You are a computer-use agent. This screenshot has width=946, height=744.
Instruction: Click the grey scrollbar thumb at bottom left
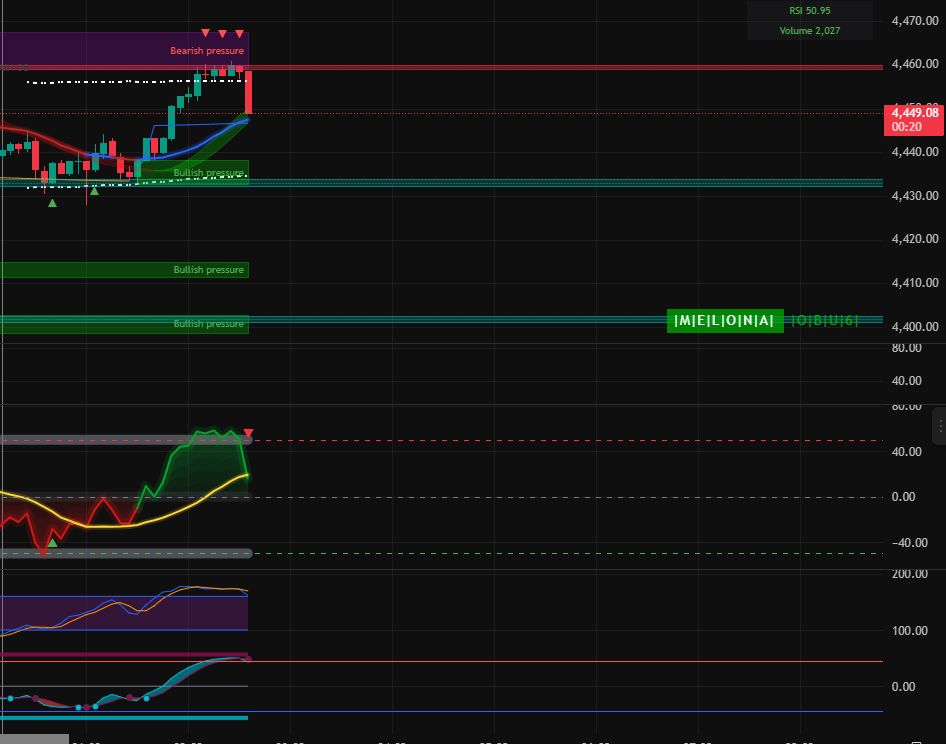pos(34,739)
